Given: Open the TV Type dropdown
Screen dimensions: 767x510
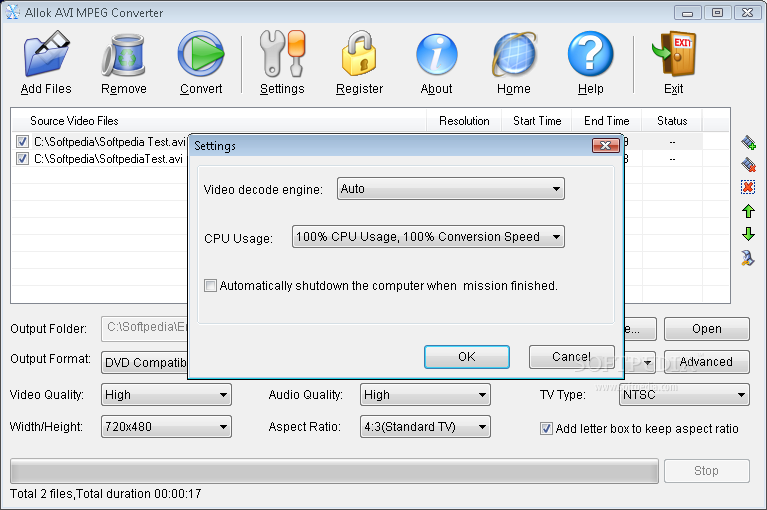Looking at the screenshot, I should (684, 395).
